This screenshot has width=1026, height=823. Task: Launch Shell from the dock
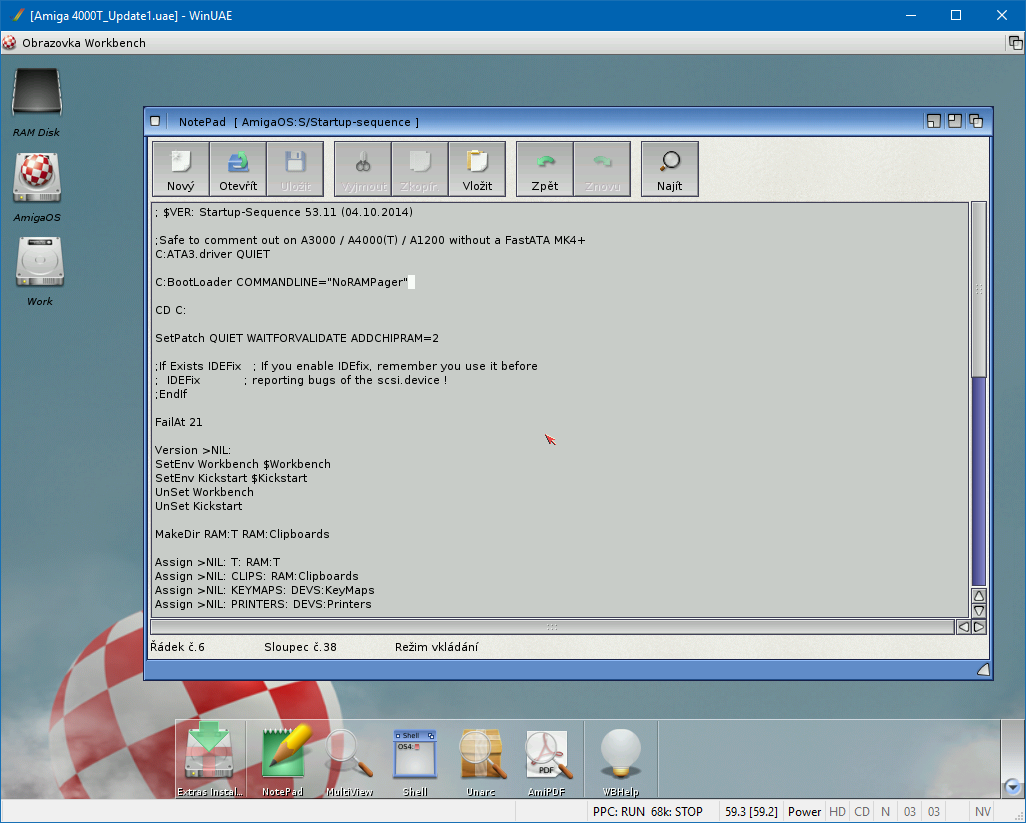point(415,756)
